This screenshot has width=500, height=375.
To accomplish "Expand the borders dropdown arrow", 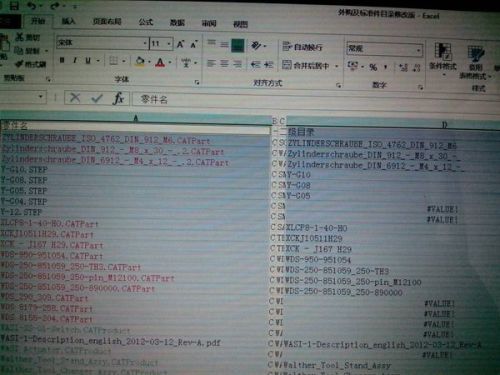I will [x=124, y=61].
